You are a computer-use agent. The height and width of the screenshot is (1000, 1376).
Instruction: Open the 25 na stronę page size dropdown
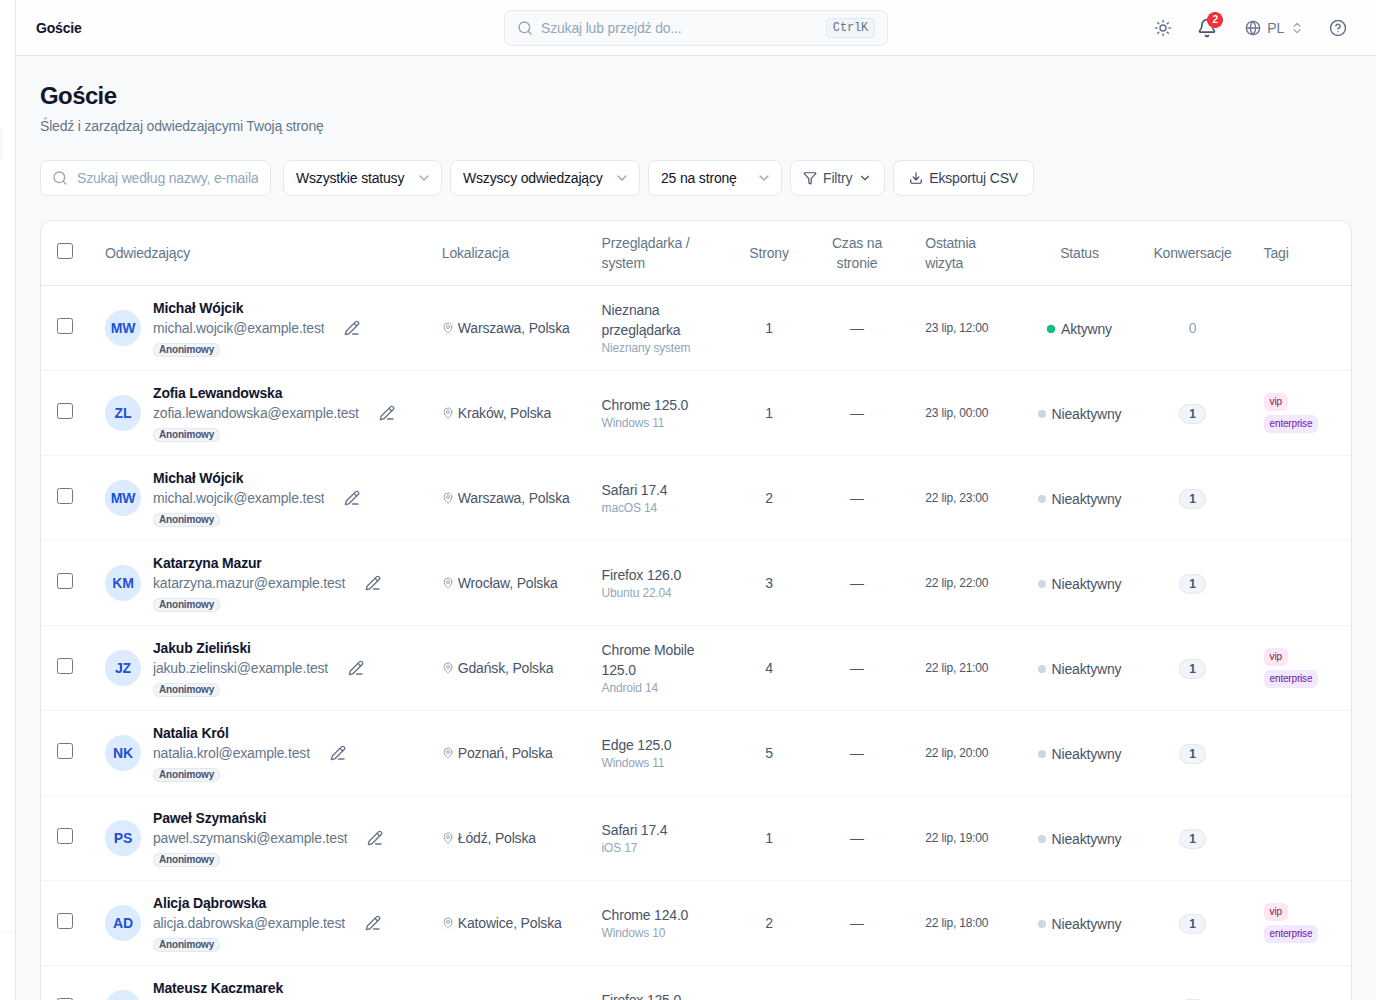715,178
